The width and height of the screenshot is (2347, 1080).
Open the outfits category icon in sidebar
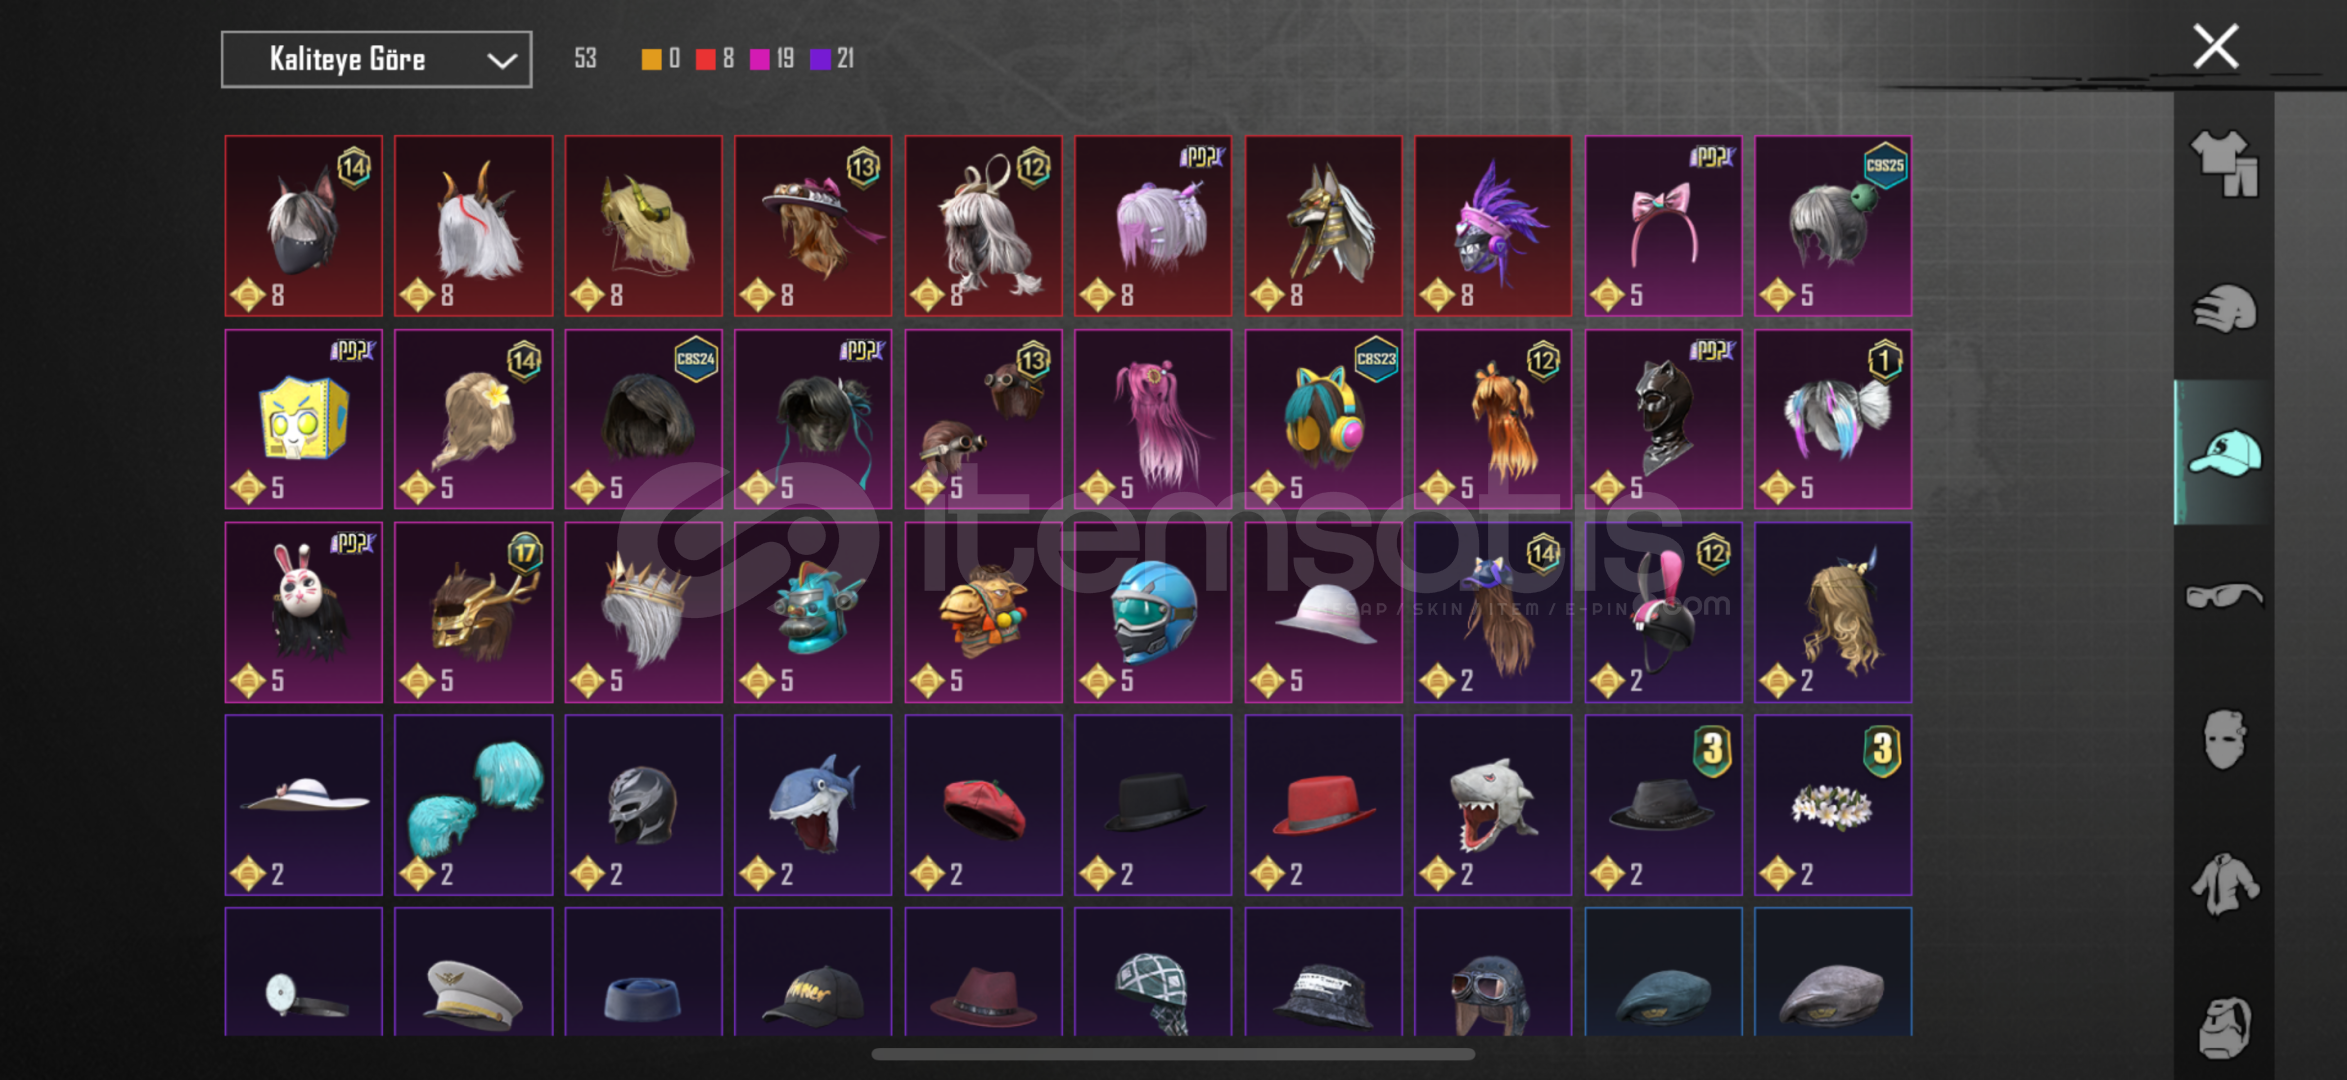[2224, 164]
